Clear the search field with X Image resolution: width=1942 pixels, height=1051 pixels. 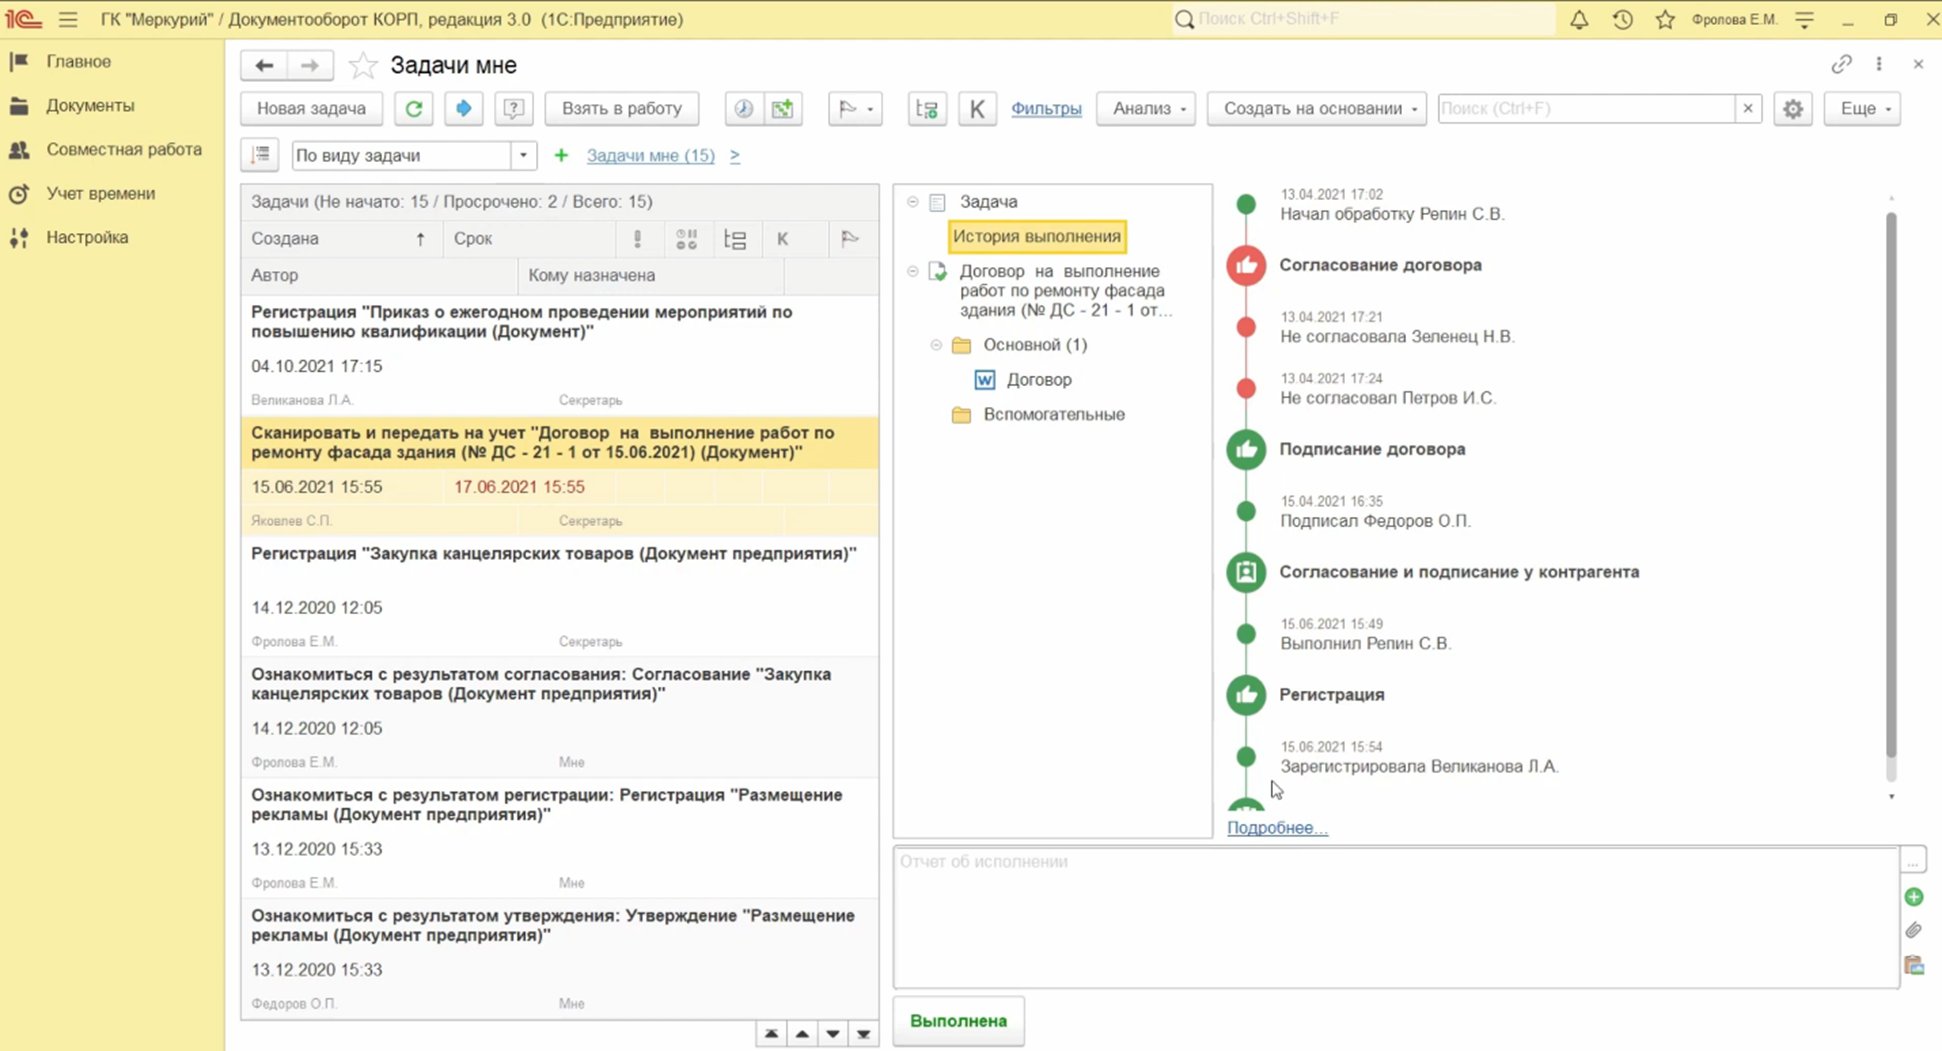(x=1748, y=108)
